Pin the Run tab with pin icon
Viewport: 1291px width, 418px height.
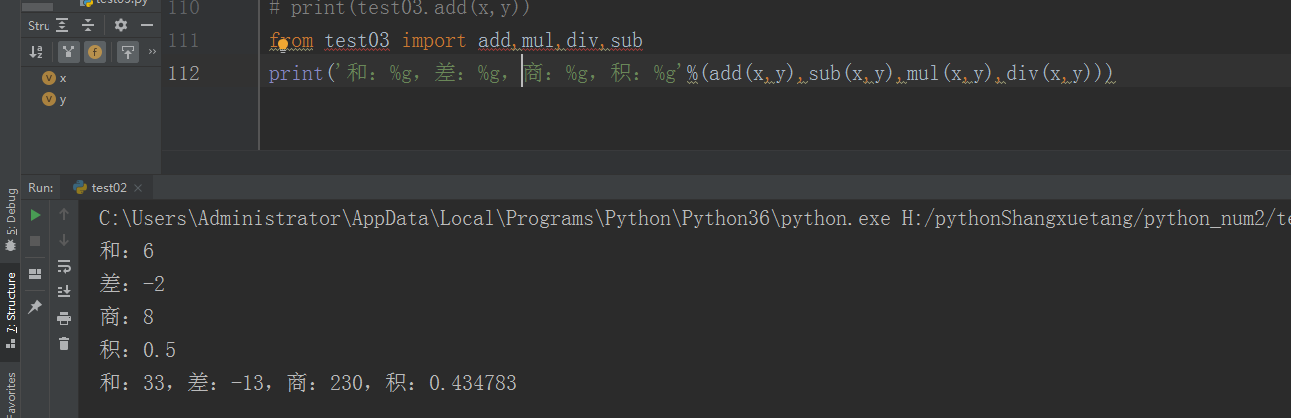[x=35, y=307]
